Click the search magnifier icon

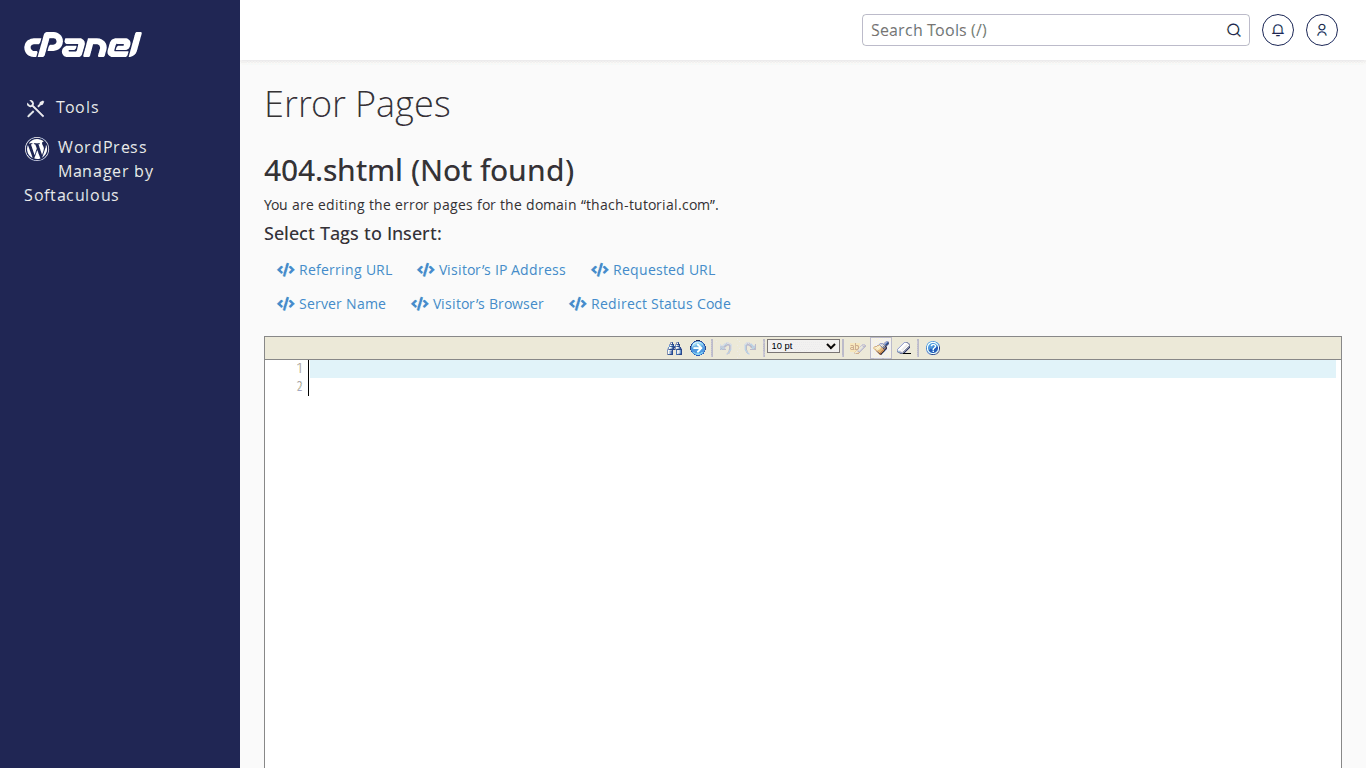coord(1234,30)
